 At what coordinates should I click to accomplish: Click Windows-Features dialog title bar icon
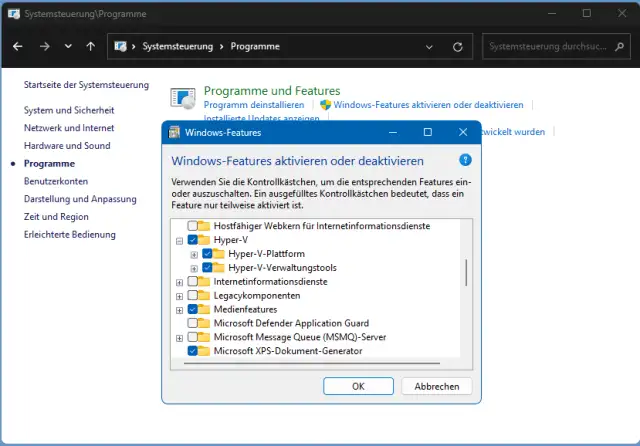tap(174, 133)
